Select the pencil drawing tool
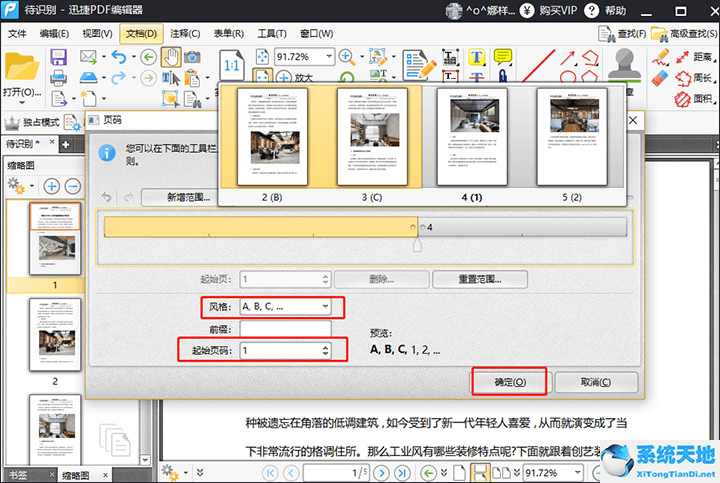Image resolution: width=720 pixels, height=483 pixels. [x=660, y=57]
